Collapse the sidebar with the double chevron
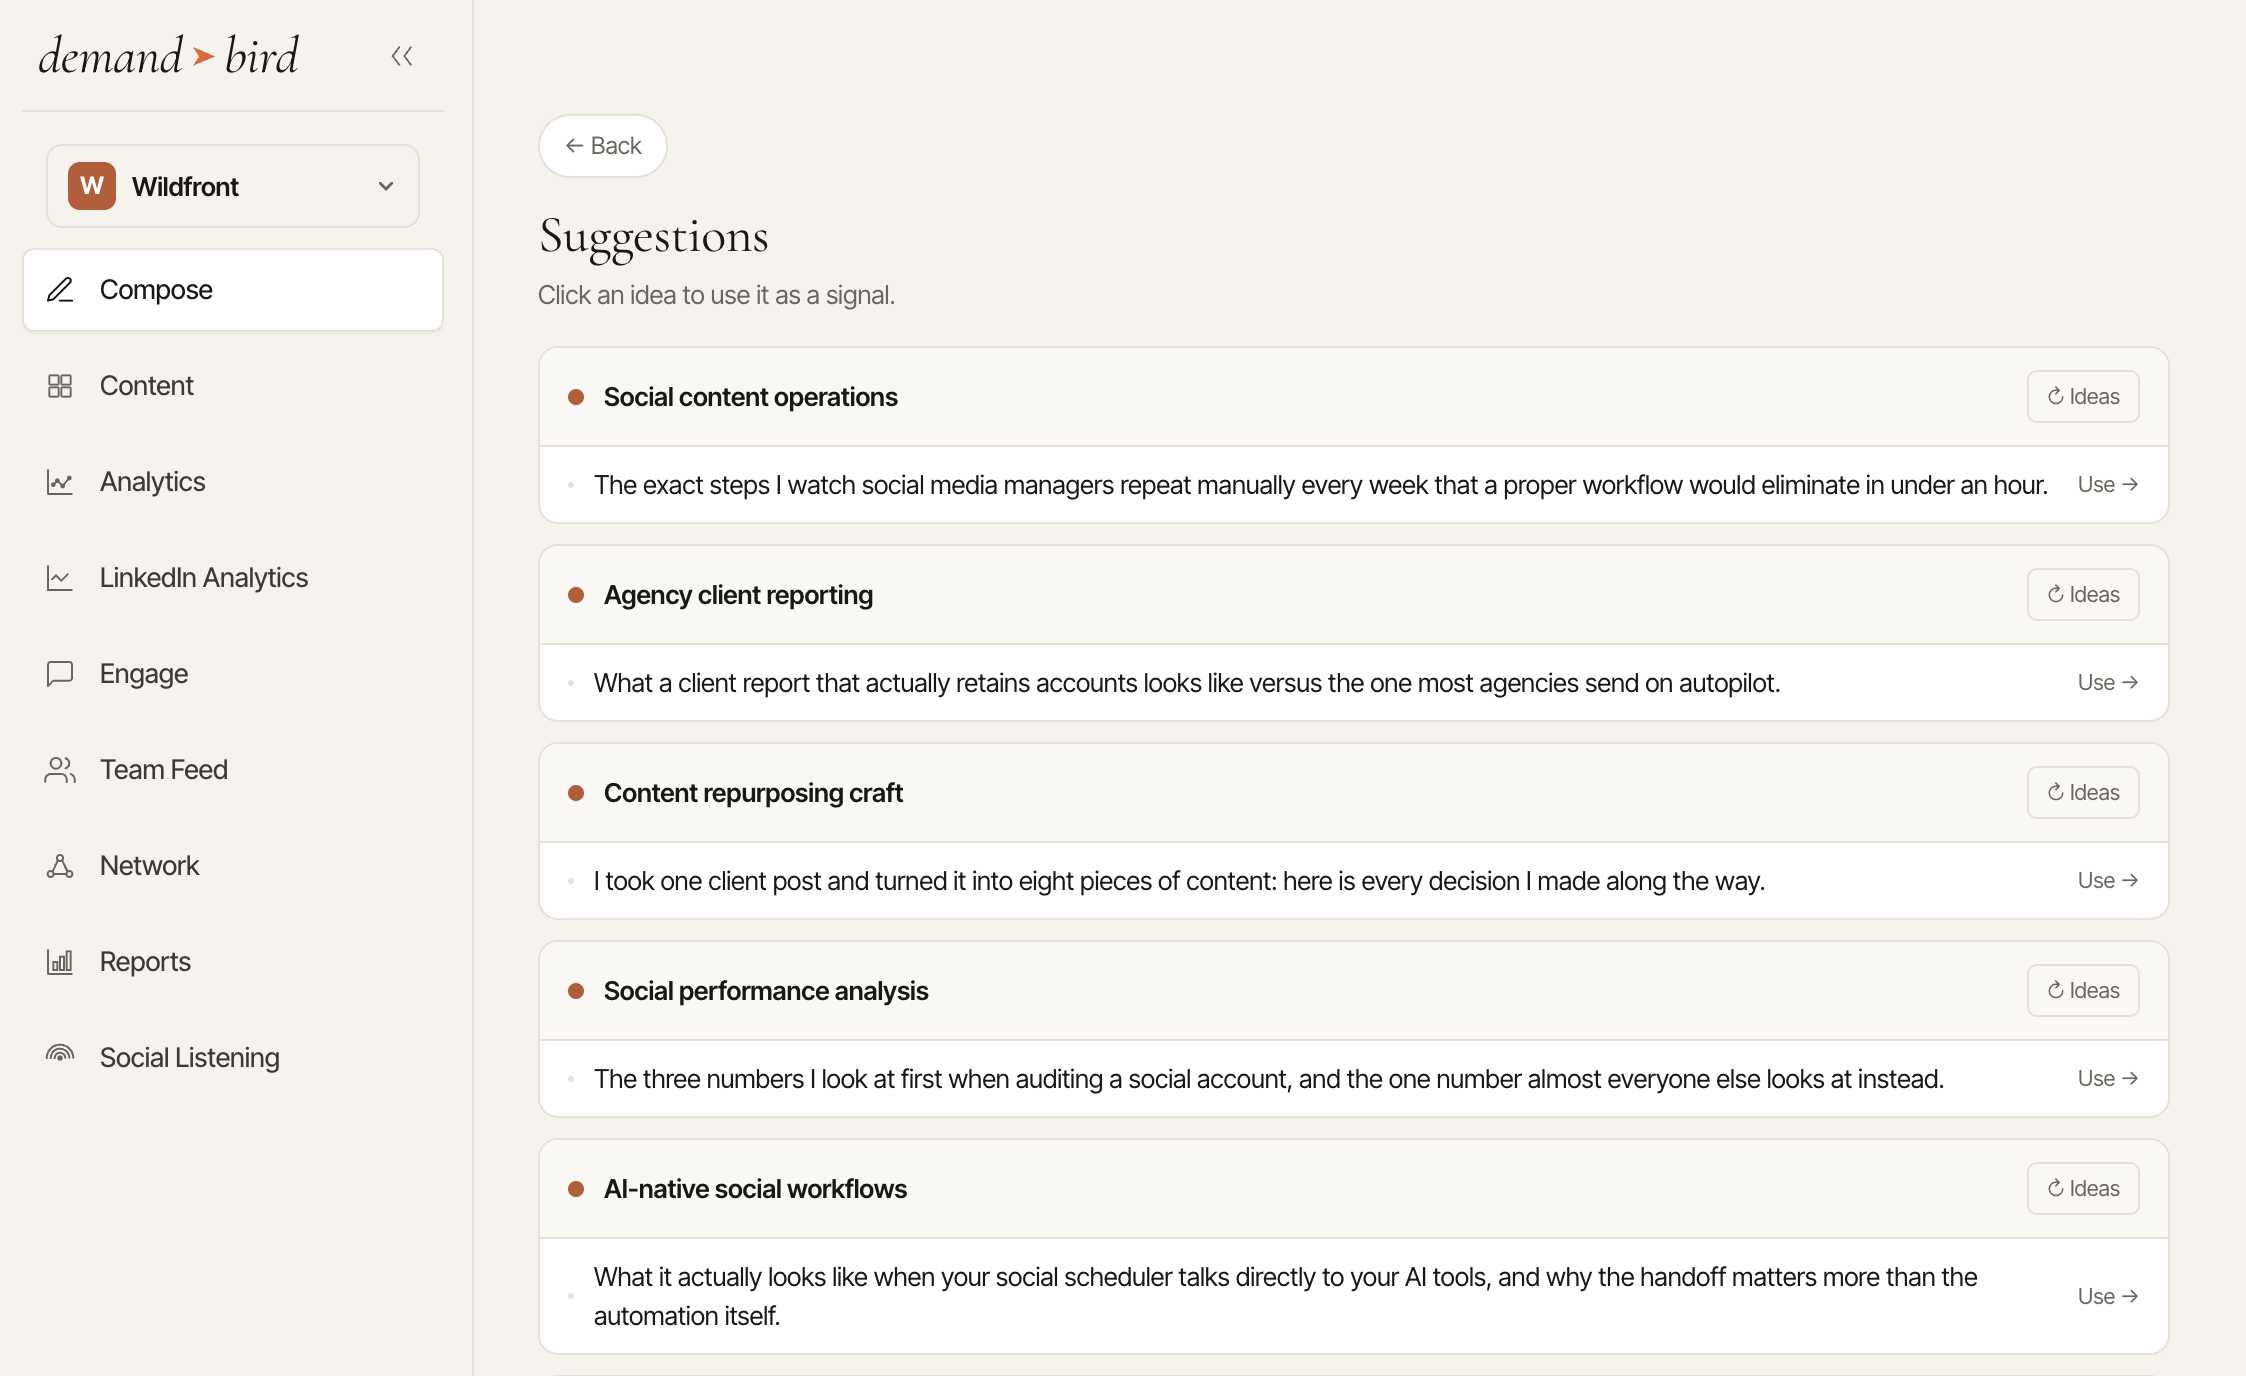Viewport: 2246px width, 1376px height. point(402,56)
